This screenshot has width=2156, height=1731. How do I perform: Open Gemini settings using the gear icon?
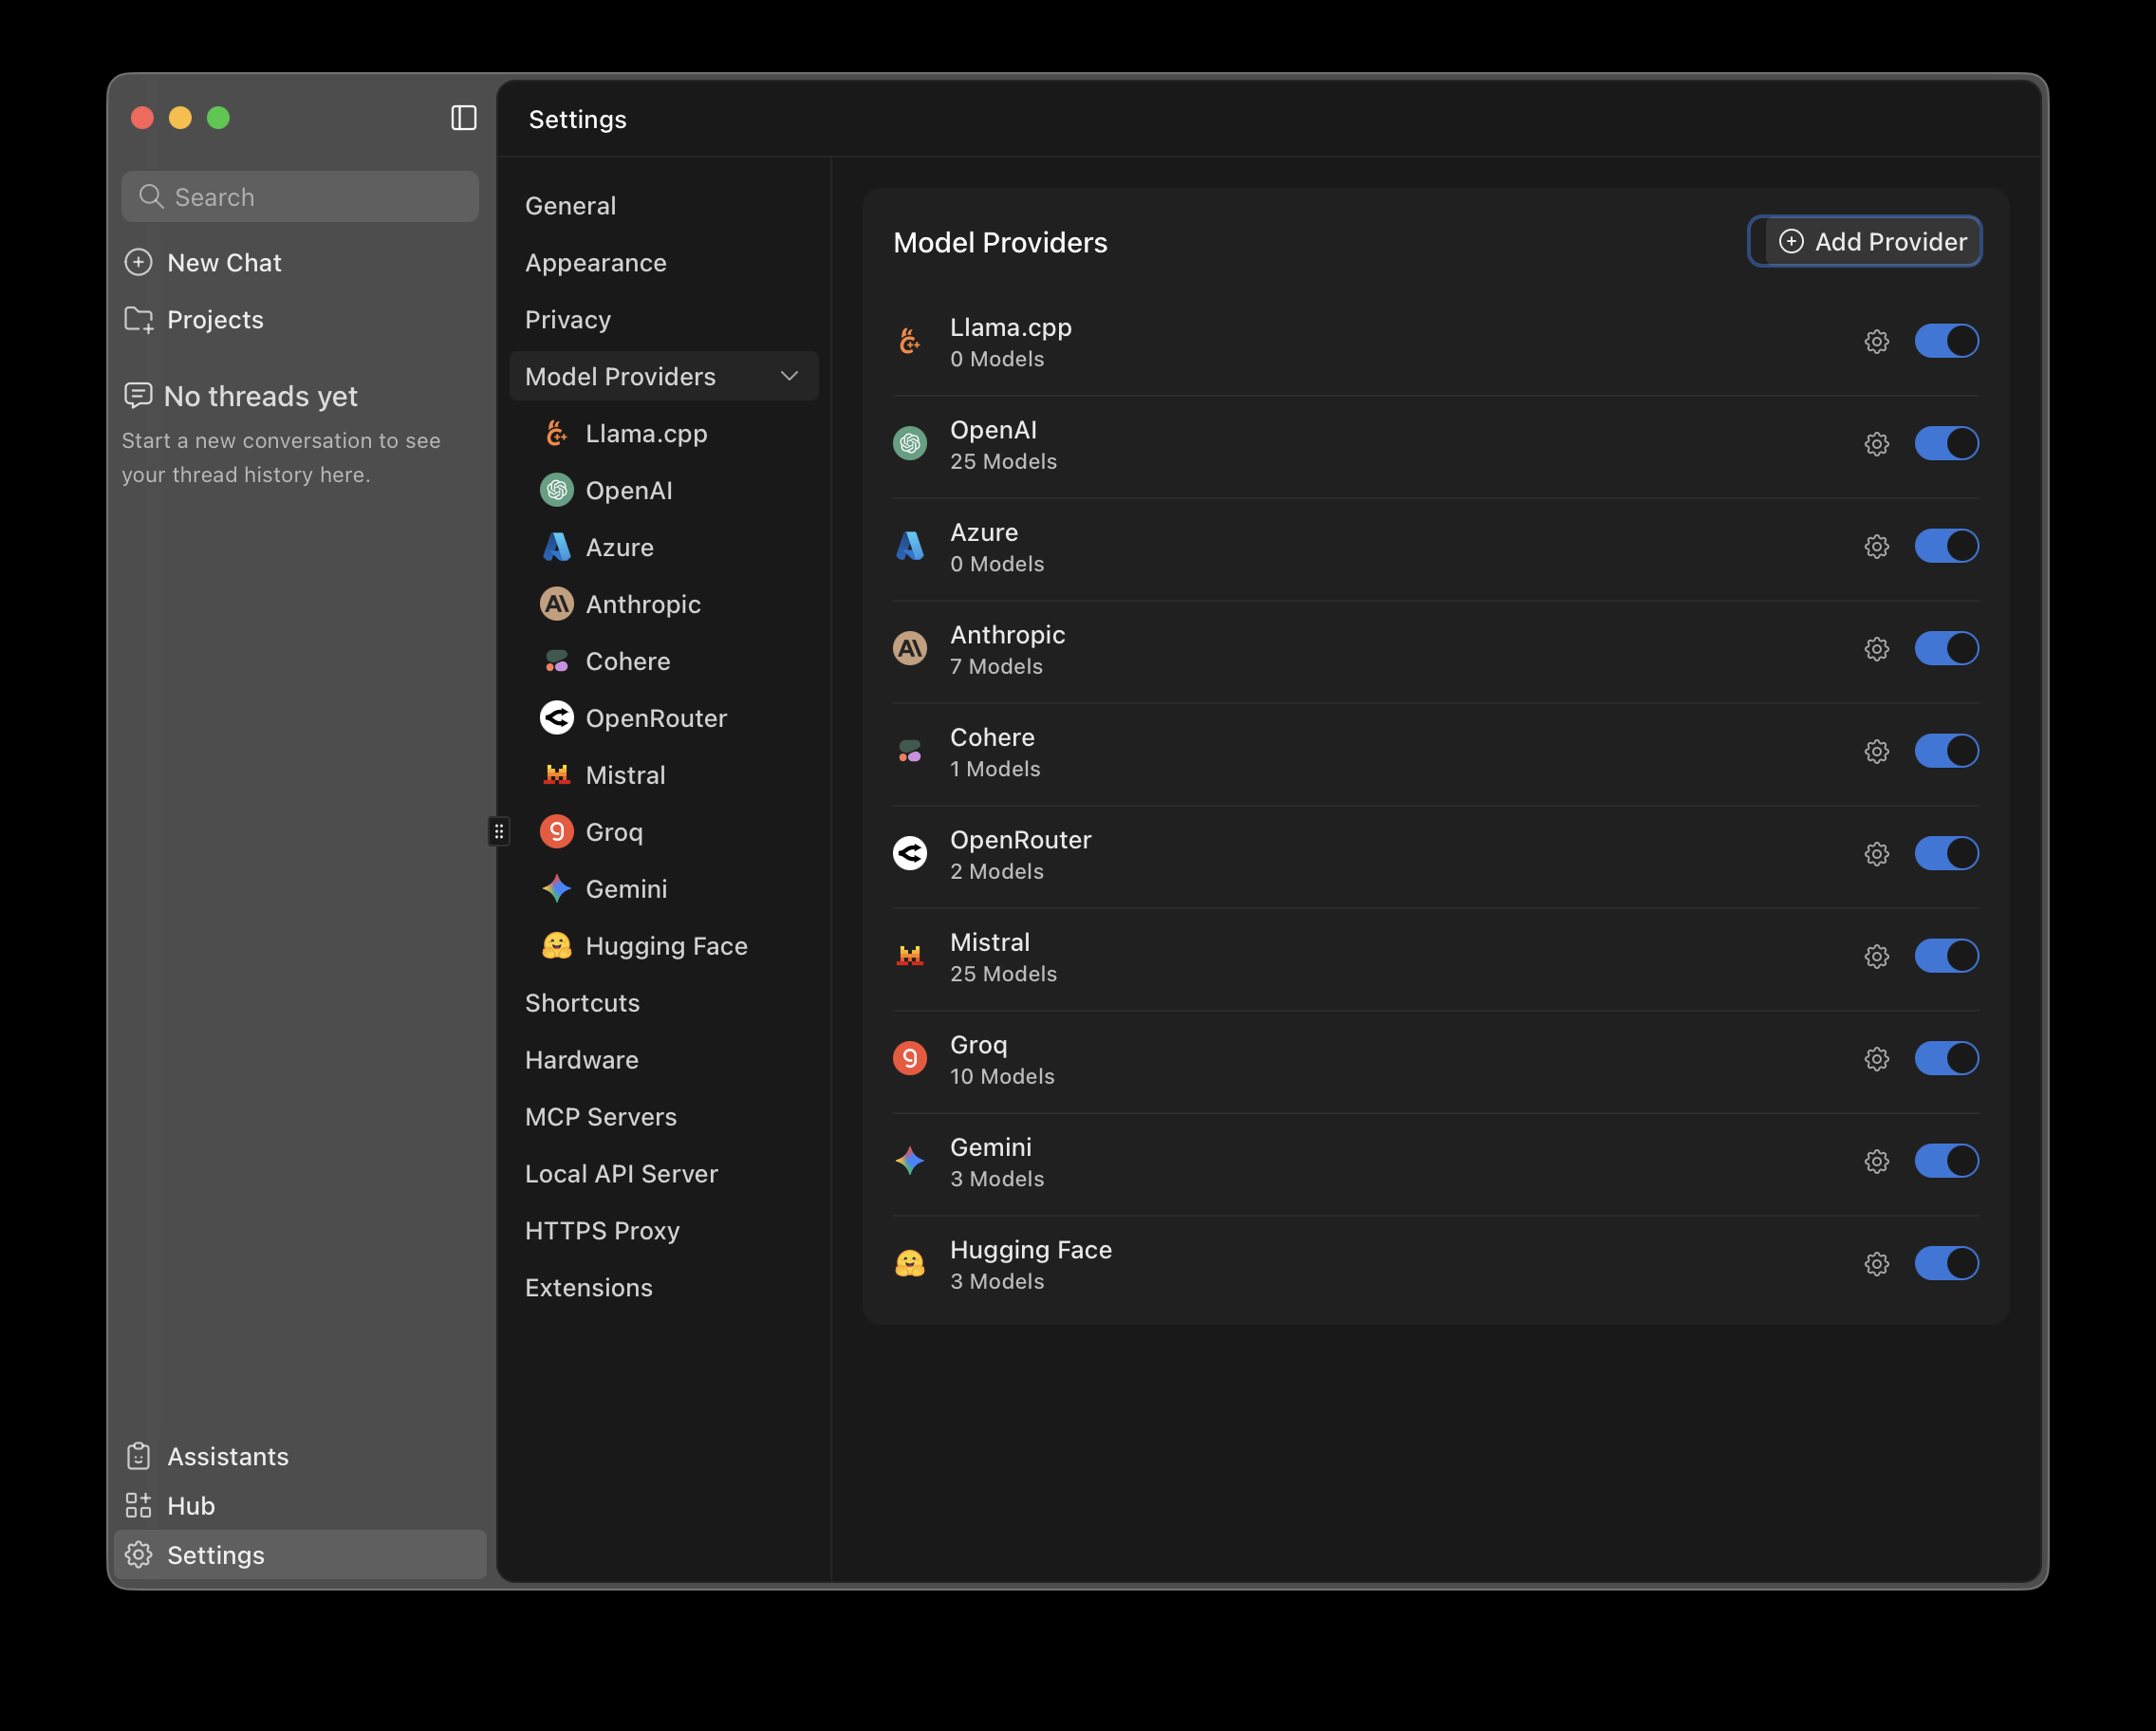tap(1876, 1161)
